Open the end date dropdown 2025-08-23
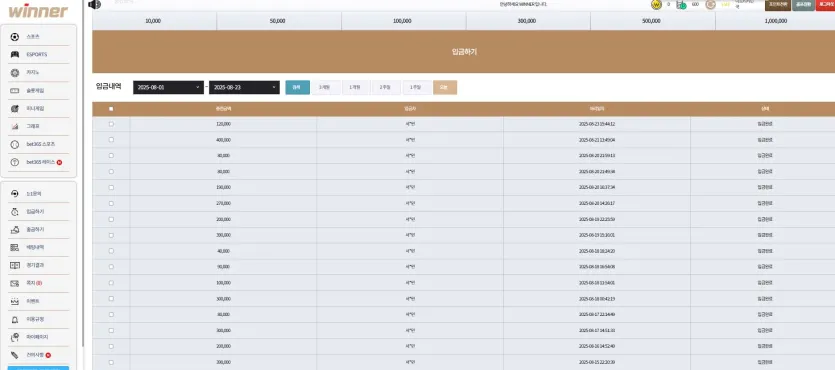The height and width of the screenshot is (370, 835). [x=244, y=87]
